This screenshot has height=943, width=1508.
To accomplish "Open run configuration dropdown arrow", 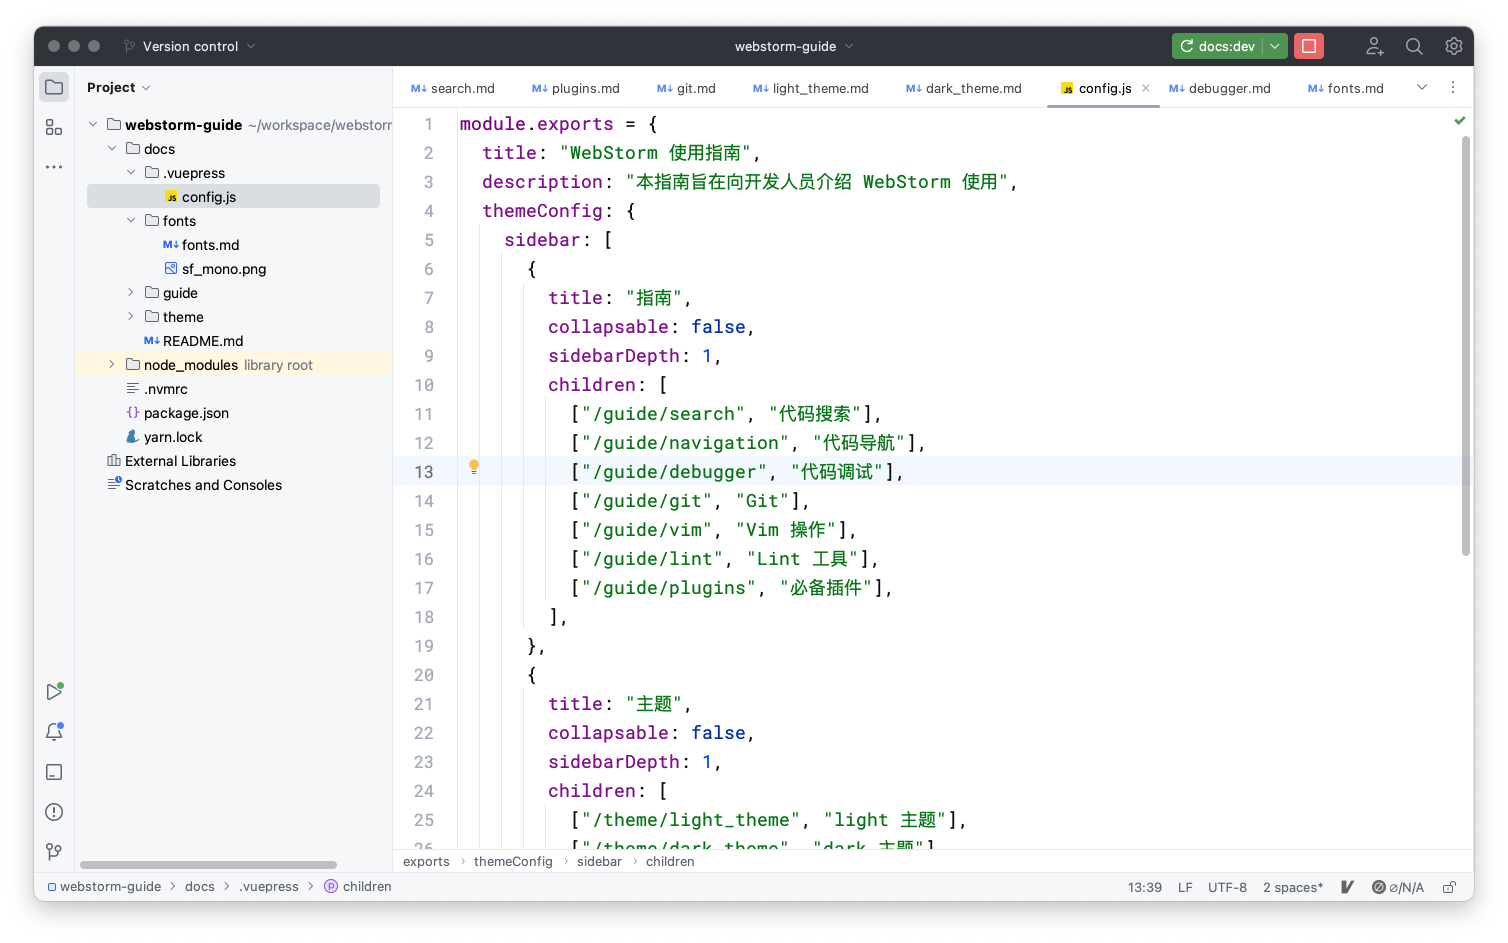I will (1275, 46).
